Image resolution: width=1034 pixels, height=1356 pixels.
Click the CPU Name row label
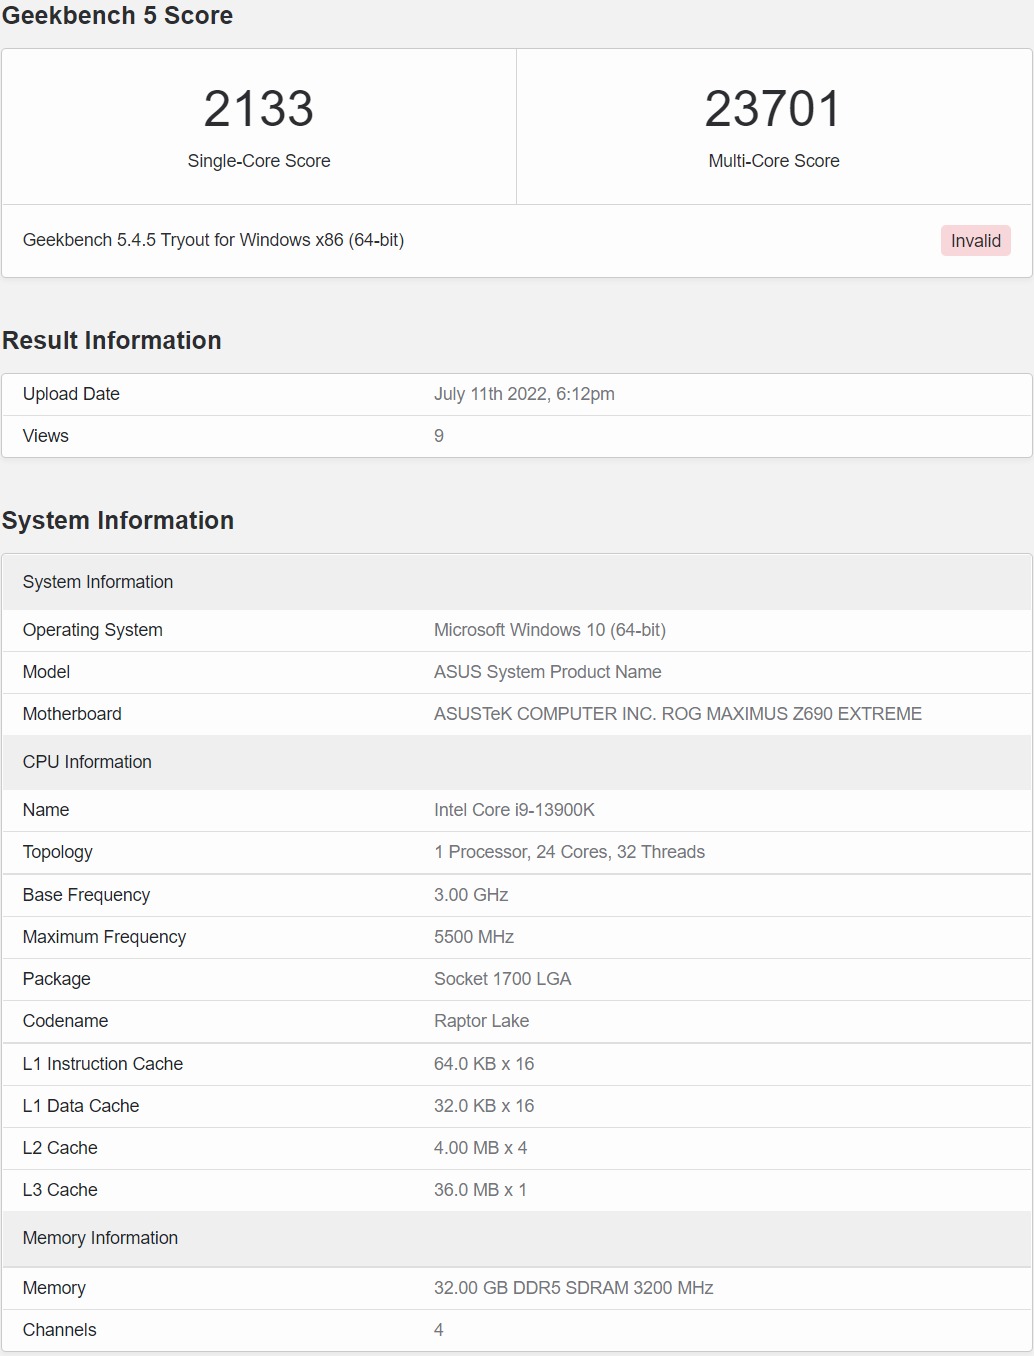point(46,810)
